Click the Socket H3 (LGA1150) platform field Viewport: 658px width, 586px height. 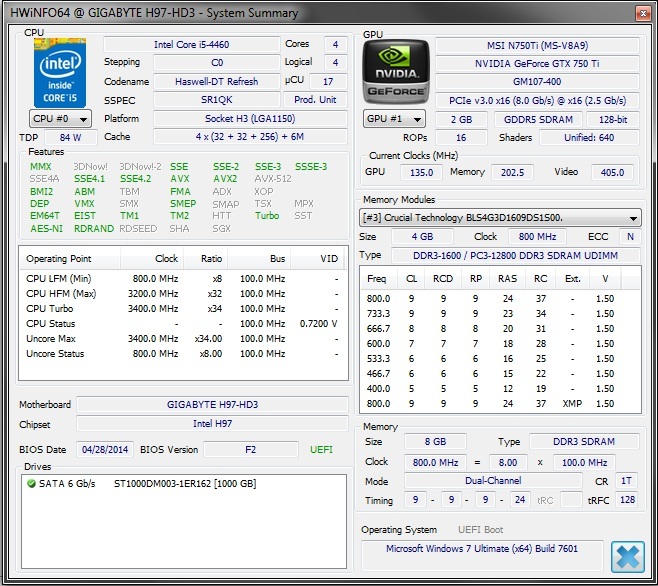(250, 118)
